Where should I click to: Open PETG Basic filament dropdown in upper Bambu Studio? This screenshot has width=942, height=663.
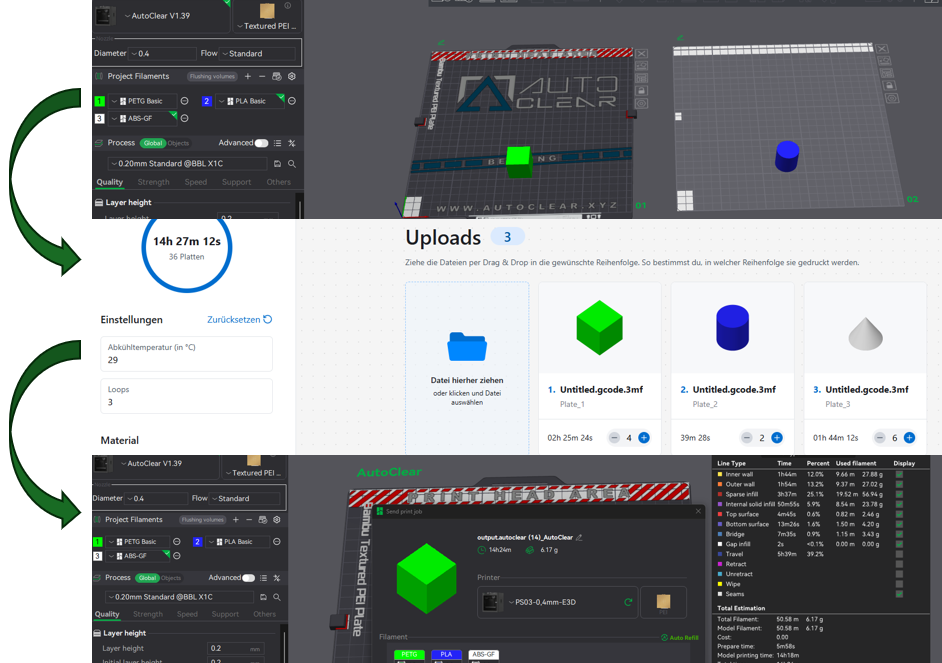coord(144,101)
